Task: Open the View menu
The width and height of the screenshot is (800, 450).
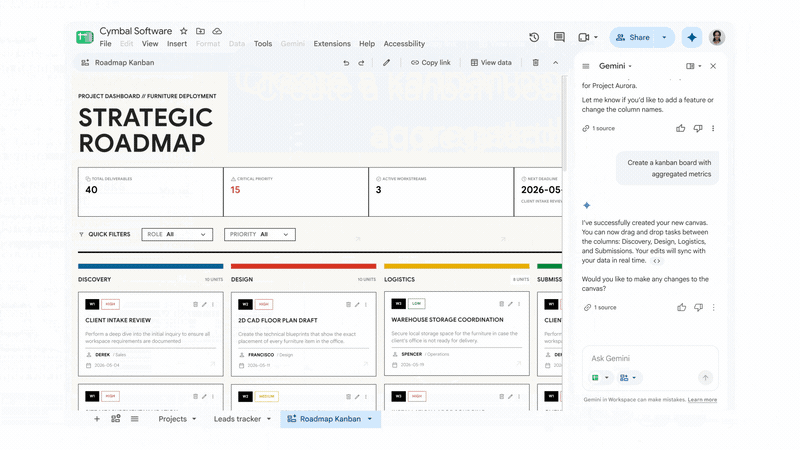Action: pos(150,44)
